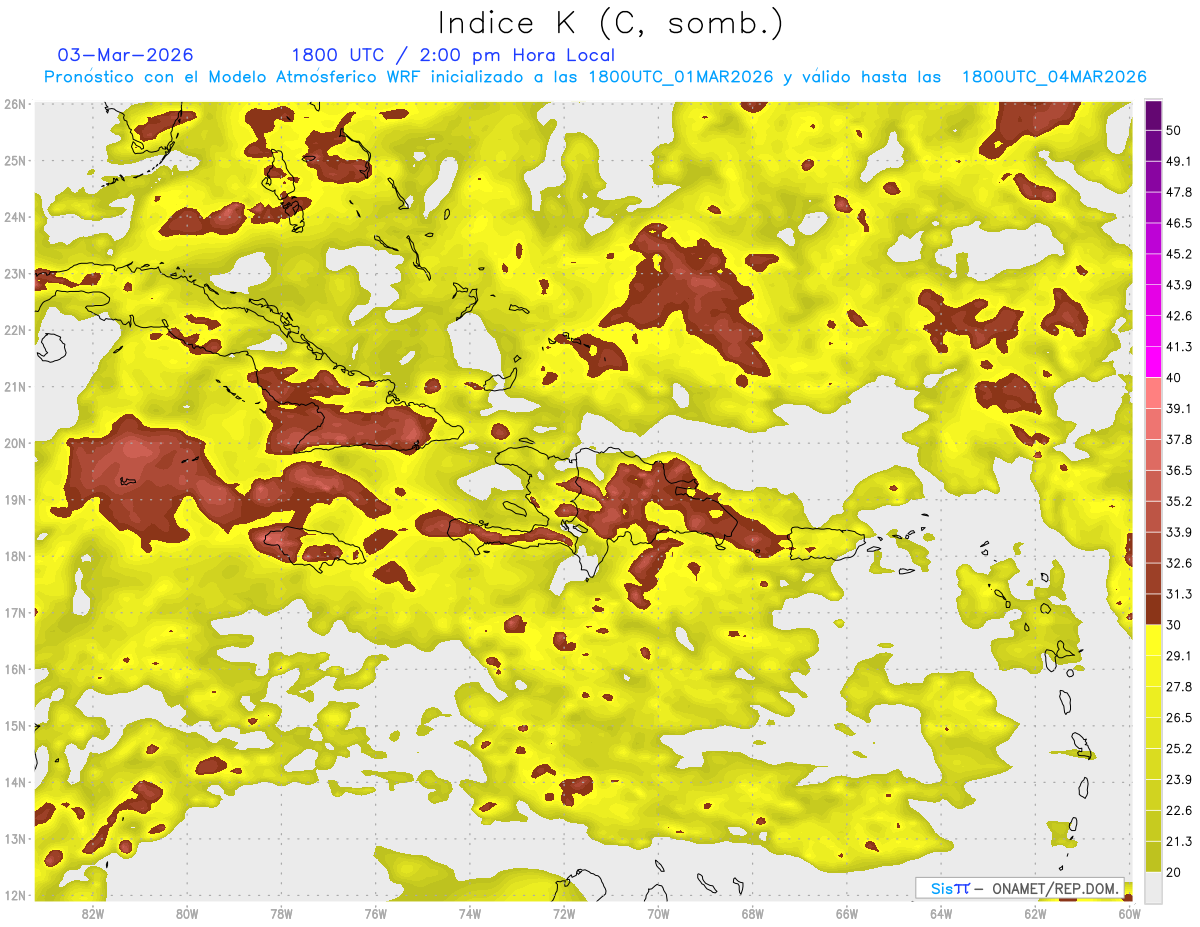The image size is (1200, 927).
Task: Click the '74W' longitude label
Action: (469, 913)
